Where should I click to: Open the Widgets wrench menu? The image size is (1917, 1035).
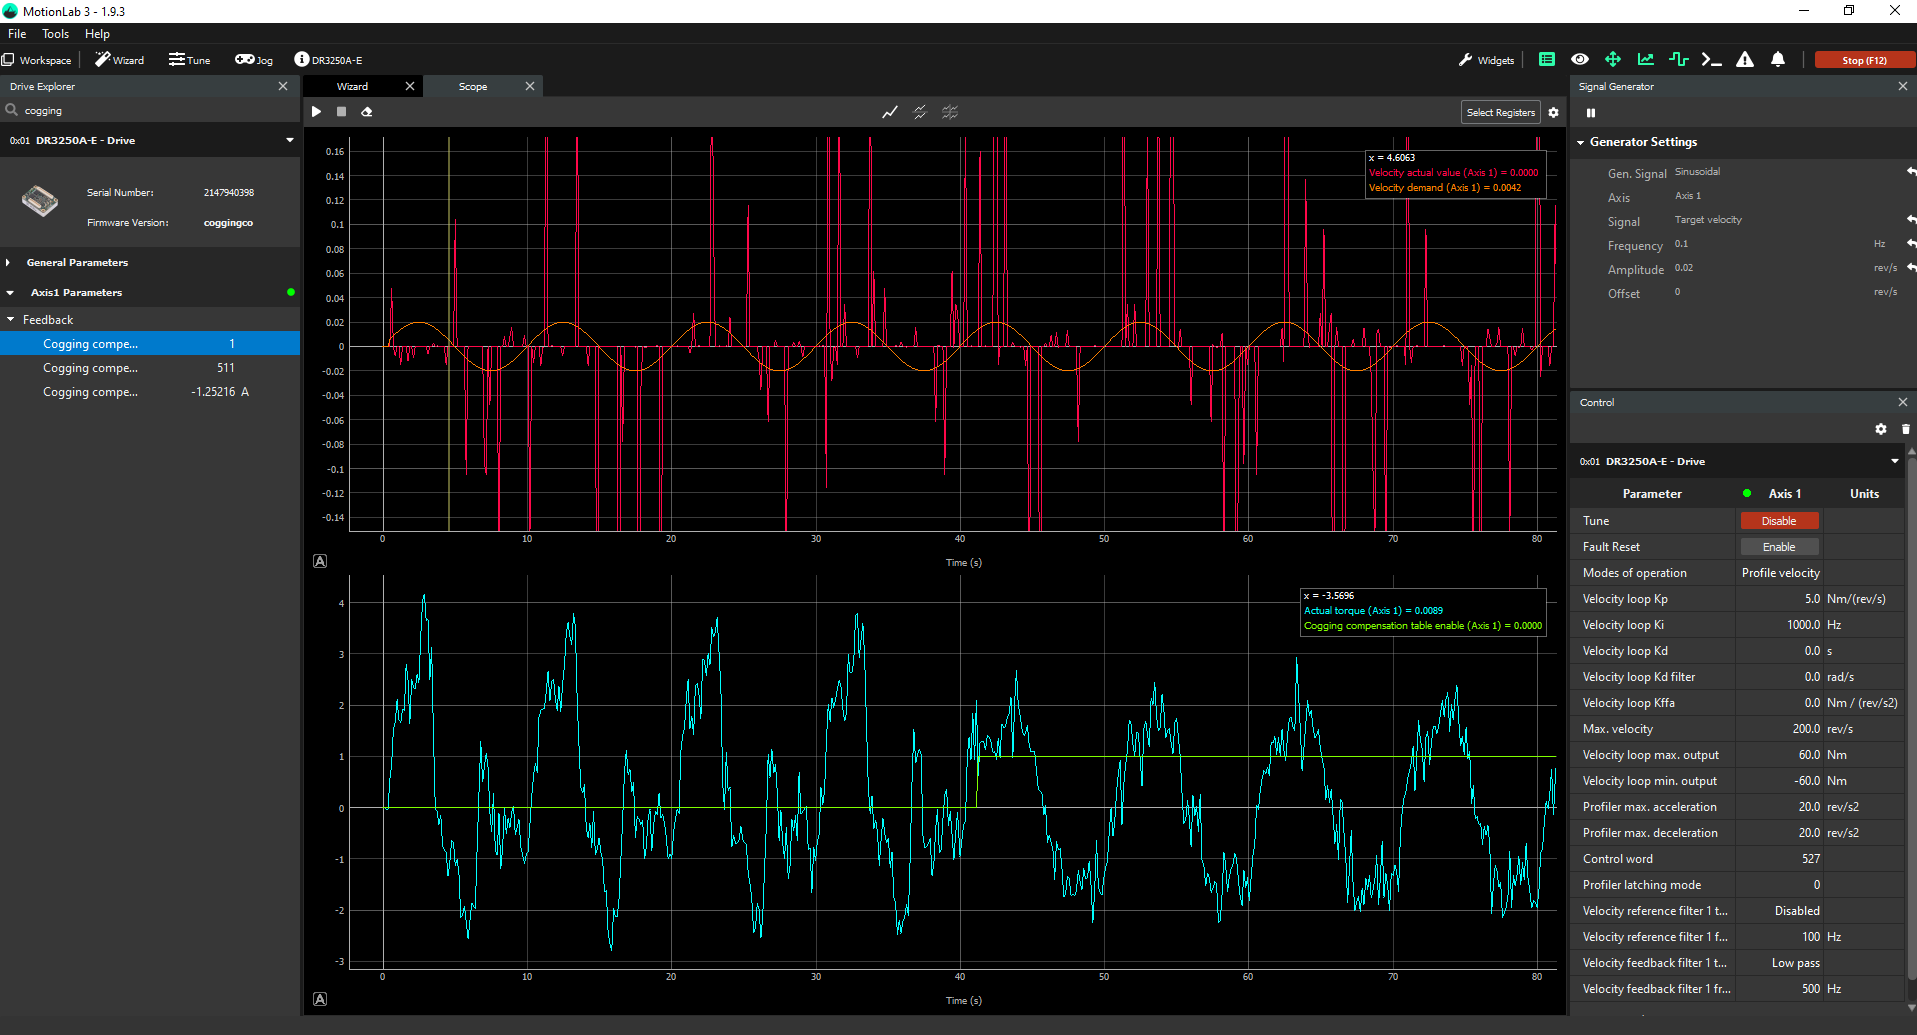(1487, 59)
